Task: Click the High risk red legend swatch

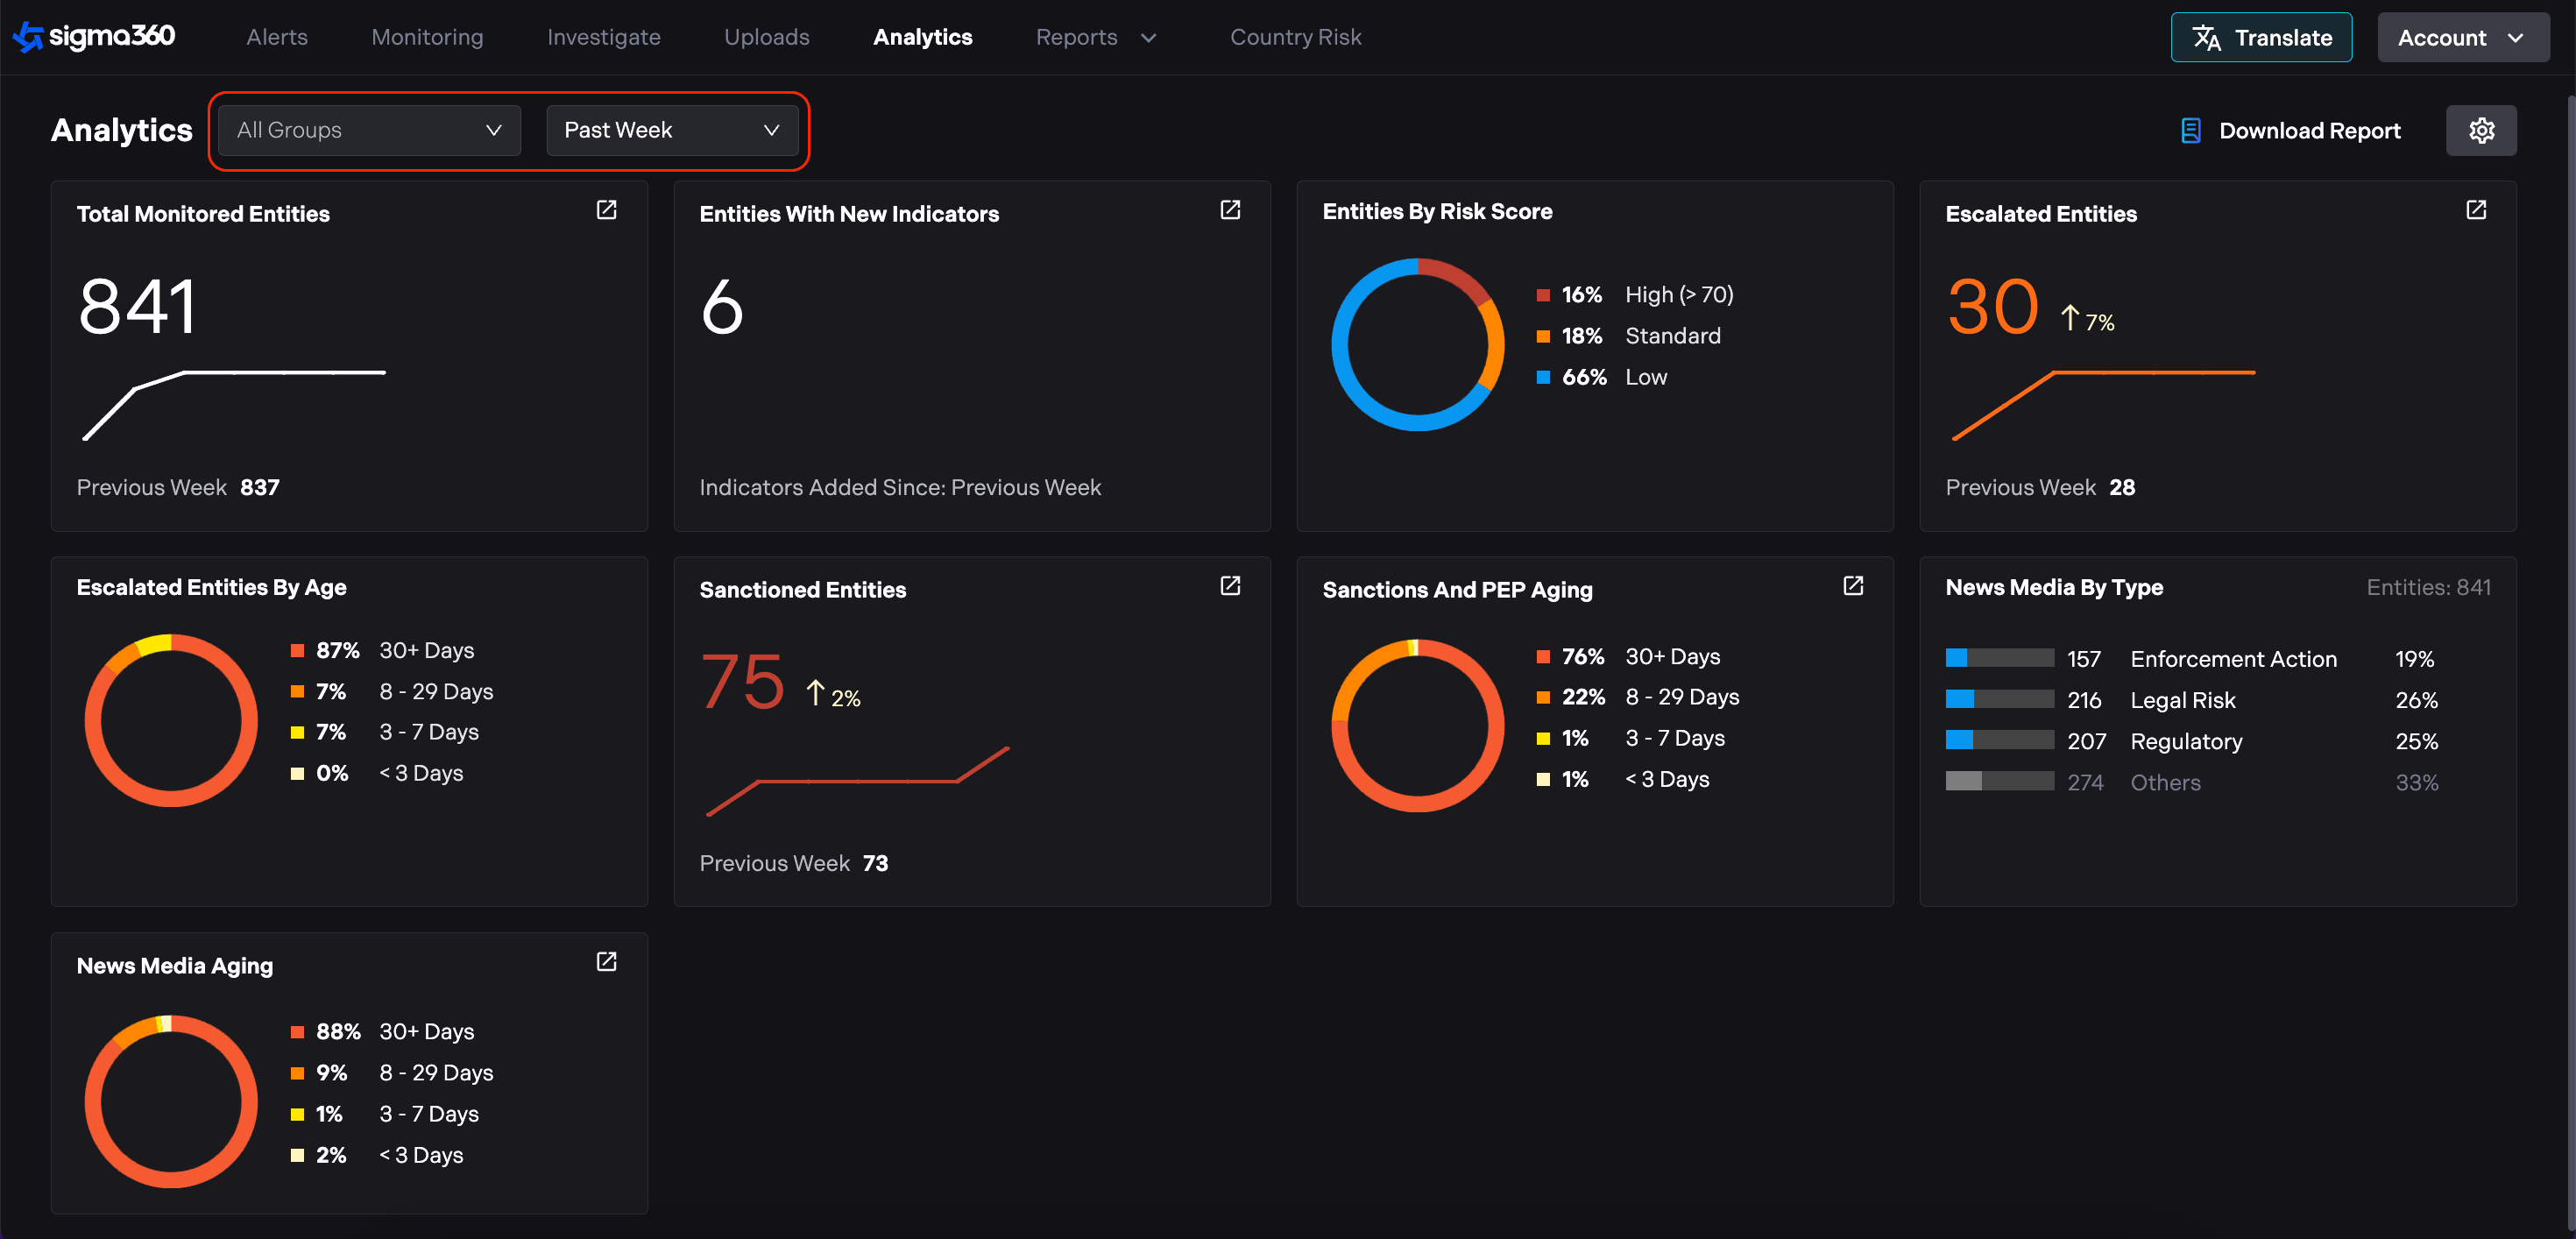Action: (x=1542, y=295)
